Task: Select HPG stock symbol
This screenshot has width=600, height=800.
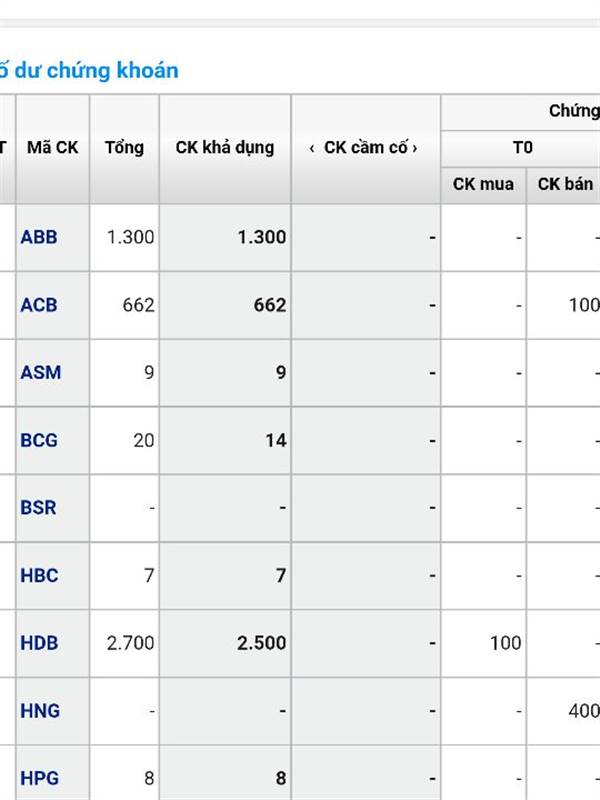Action: coord(39,778)
